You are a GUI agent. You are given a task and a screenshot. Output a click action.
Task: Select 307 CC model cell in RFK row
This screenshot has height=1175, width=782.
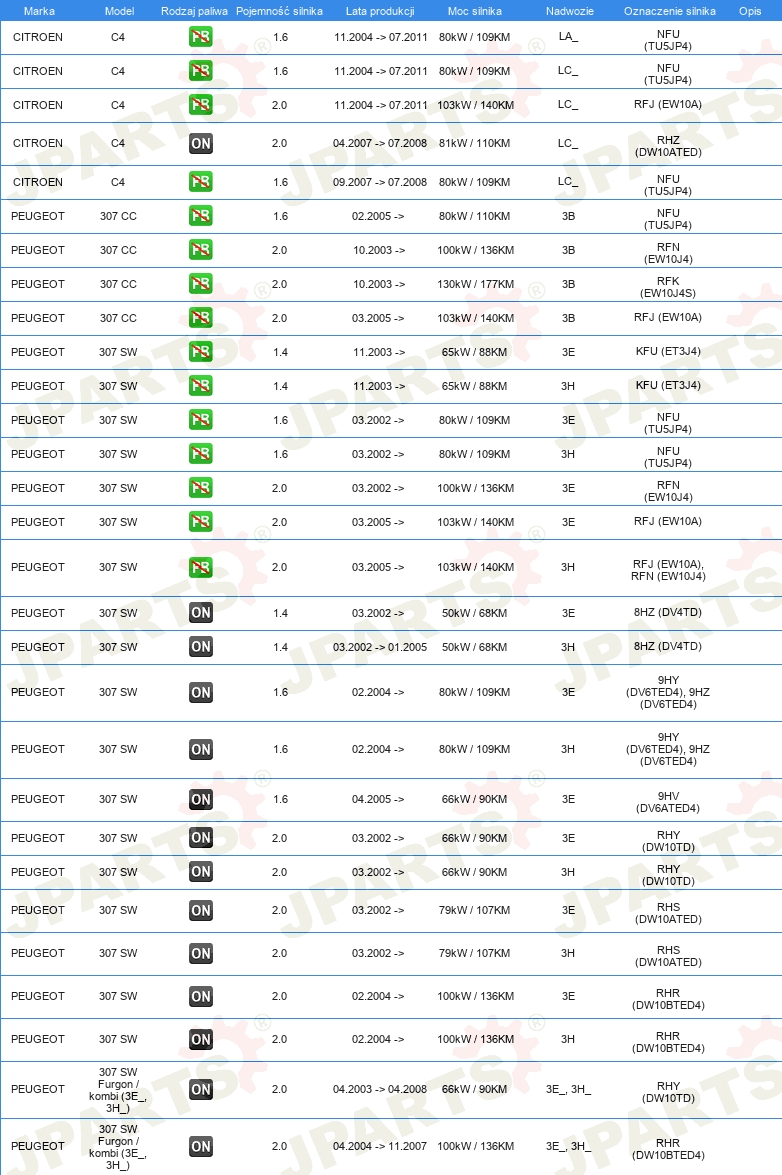(118, 284)
